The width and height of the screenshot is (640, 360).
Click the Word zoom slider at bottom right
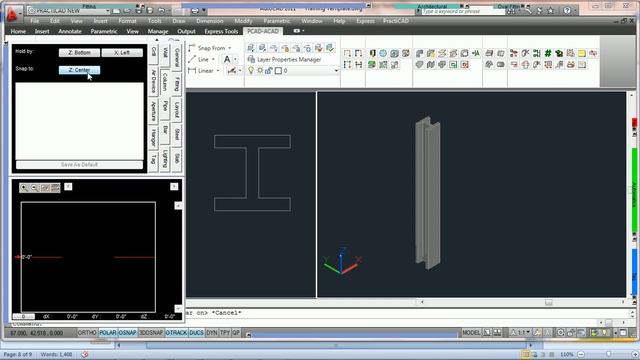click(608, 354)
